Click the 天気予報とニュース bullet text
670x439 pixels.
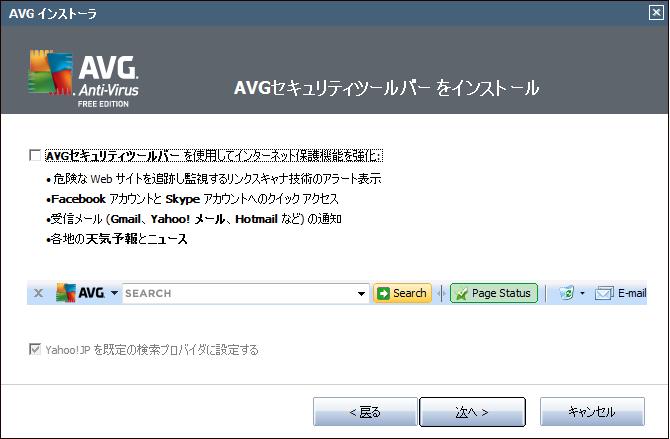coord(119,239)
